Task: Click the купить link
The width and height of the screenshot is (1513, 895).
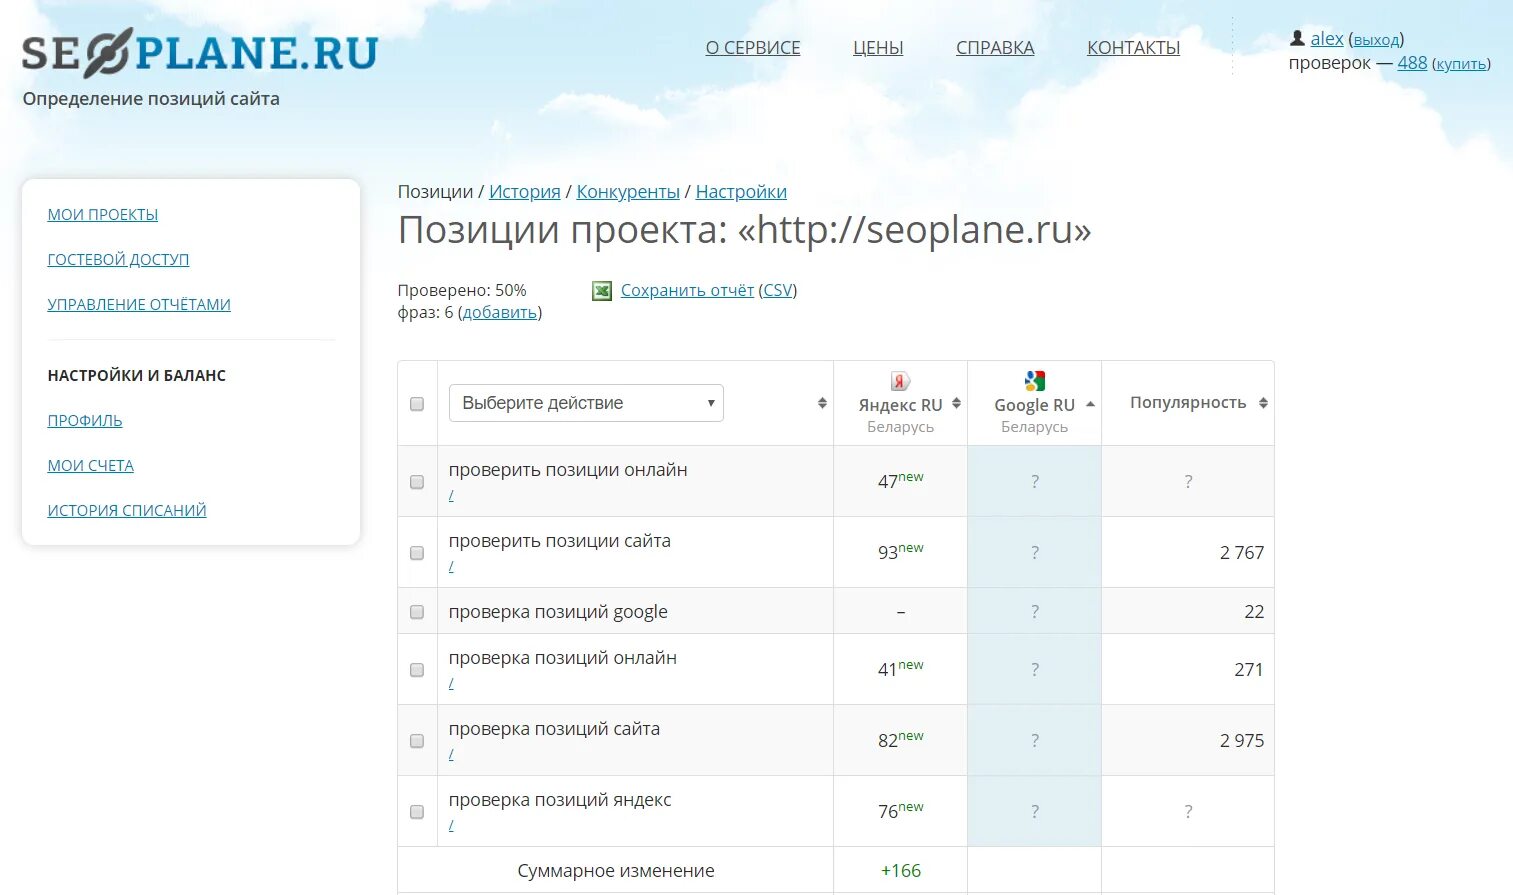Action: point(1461,64)
